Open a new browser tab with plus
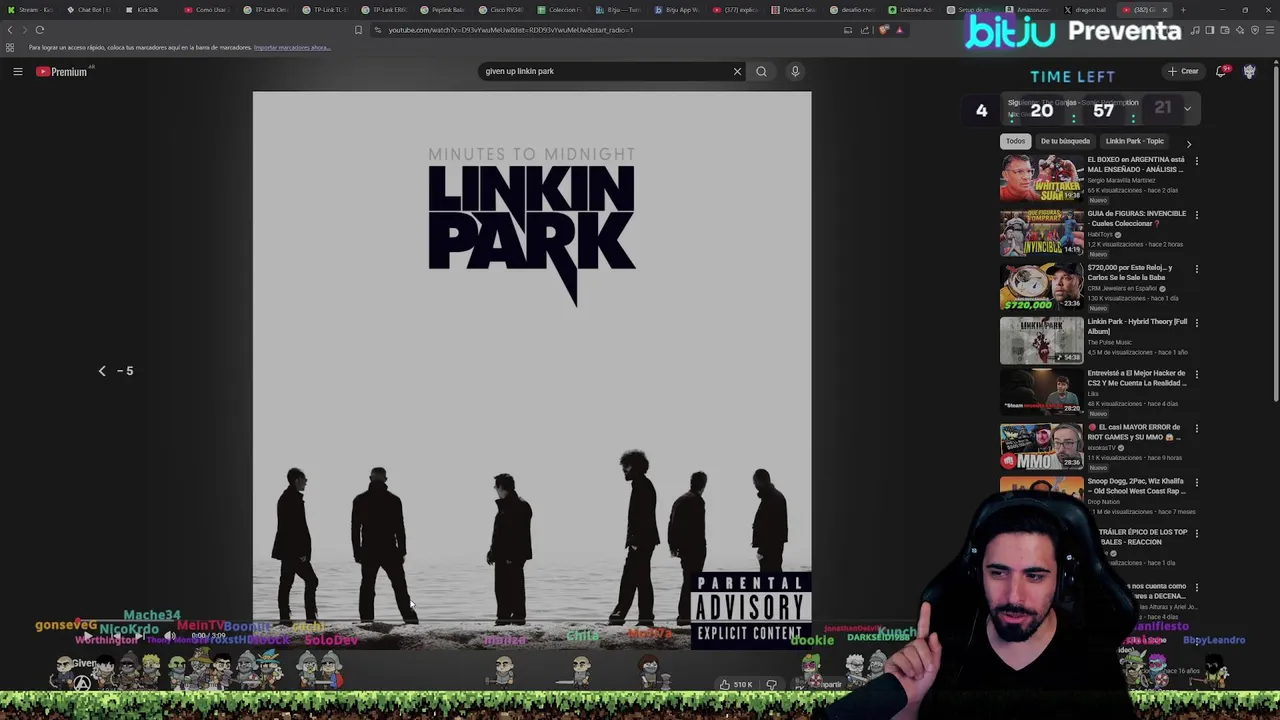 1183,10
